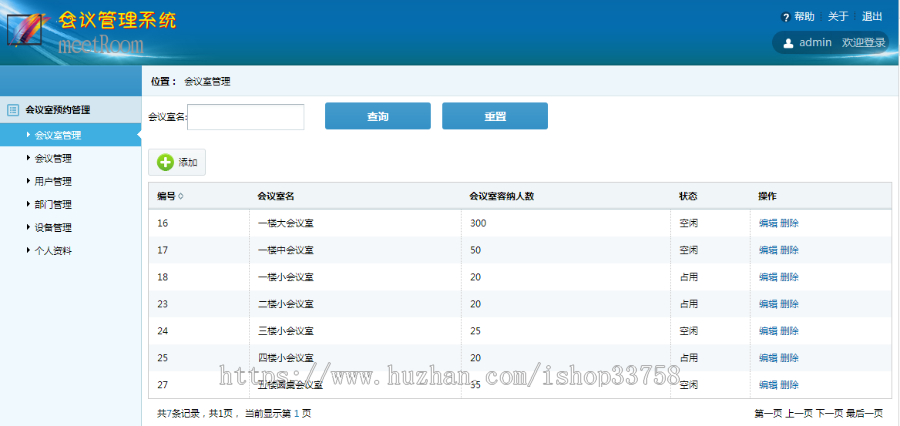Click the 查询 search button
Viewport: 900px width, 426px height.
(x=378, y=116)
